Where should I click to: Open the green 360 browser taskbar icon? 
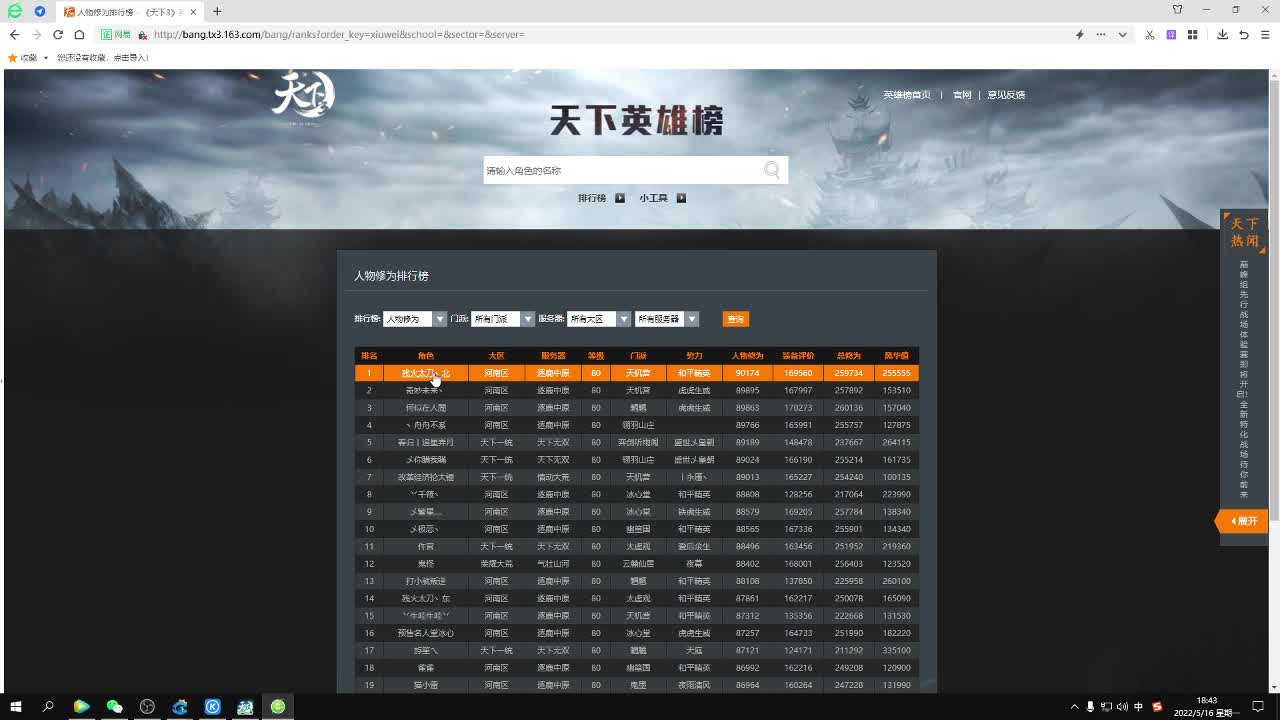pyautogui.click(x=278, y=707)
